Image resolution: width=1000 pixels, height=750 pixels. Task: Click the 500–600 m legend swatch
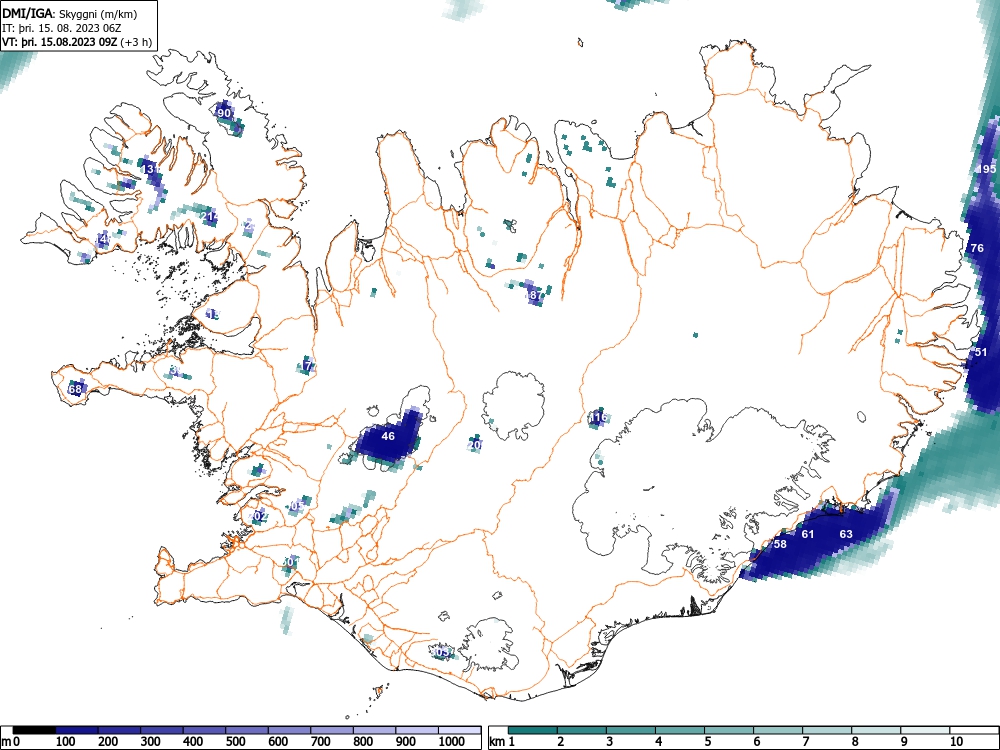247,730
